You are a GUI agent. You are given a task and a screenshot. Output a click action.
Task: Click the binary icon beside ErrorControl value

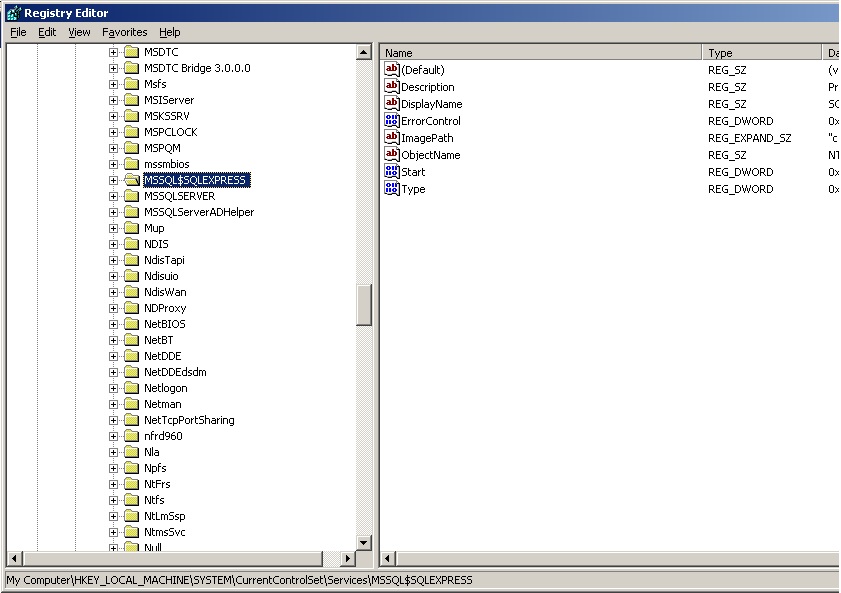pyautogui.click(x=392, y=121)
